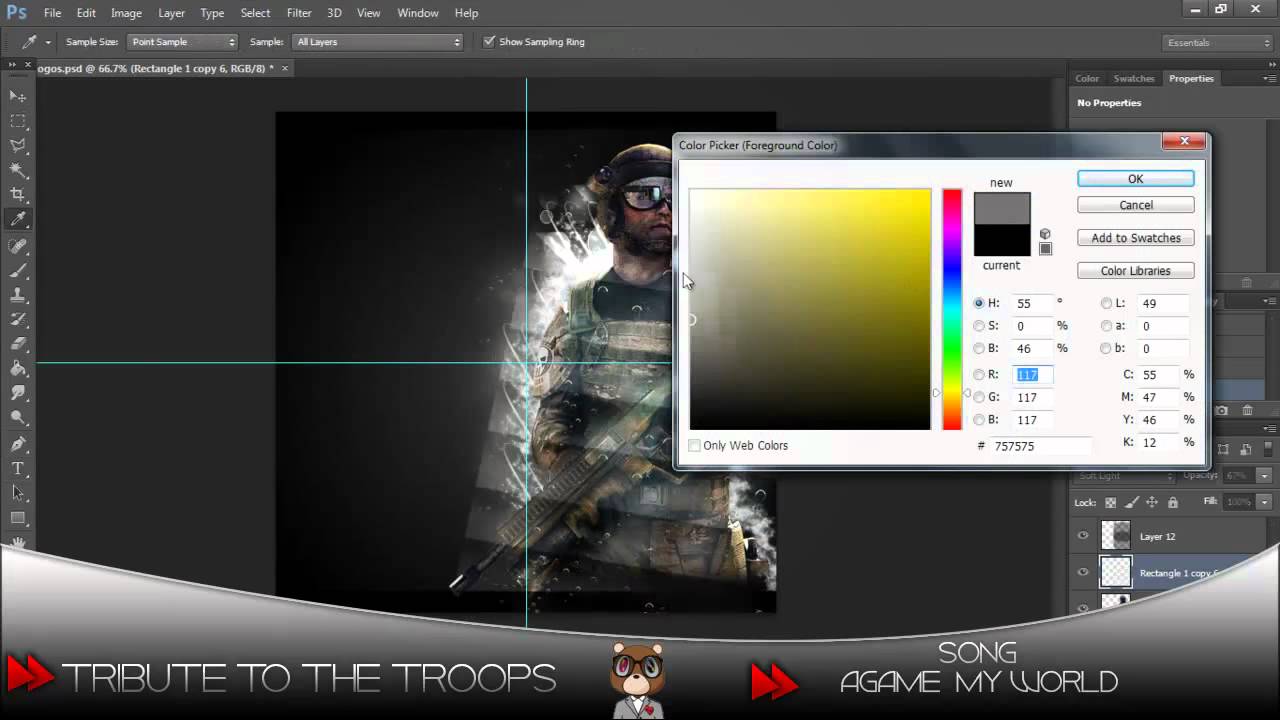Toggle Show Sampling Ring checkbox
1280x720 pixels.
489,42
